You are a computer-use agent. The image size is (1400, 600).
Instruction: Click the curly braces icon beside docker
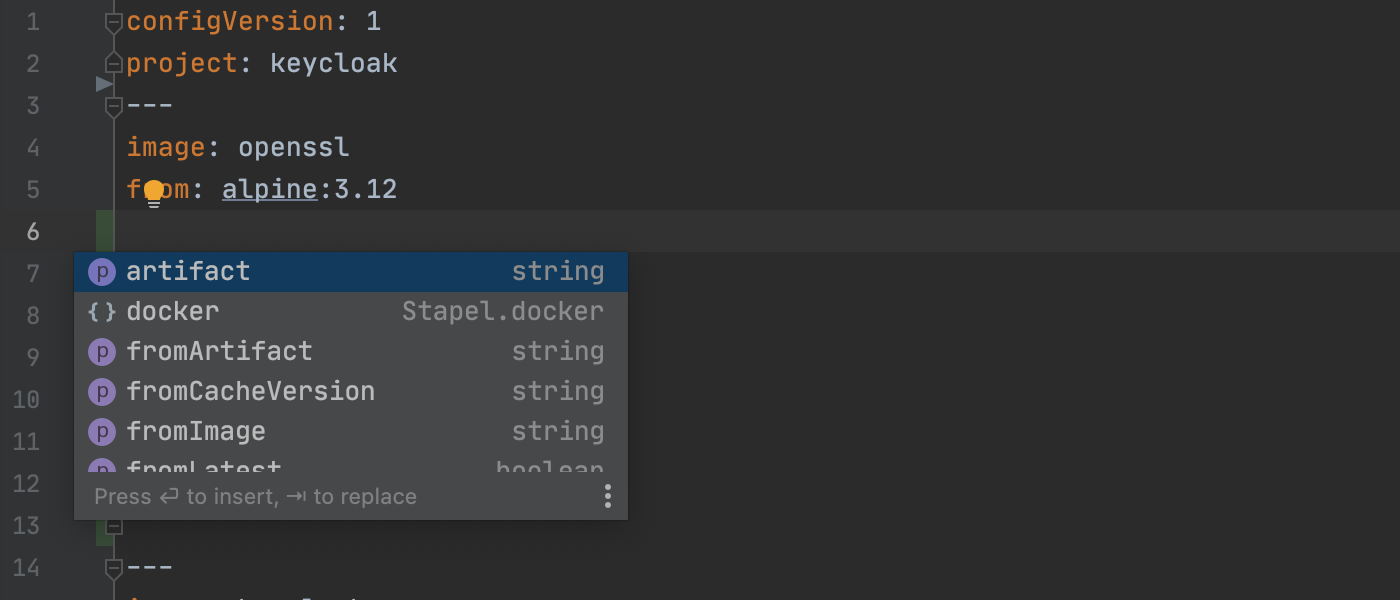[x=102, y=312]
